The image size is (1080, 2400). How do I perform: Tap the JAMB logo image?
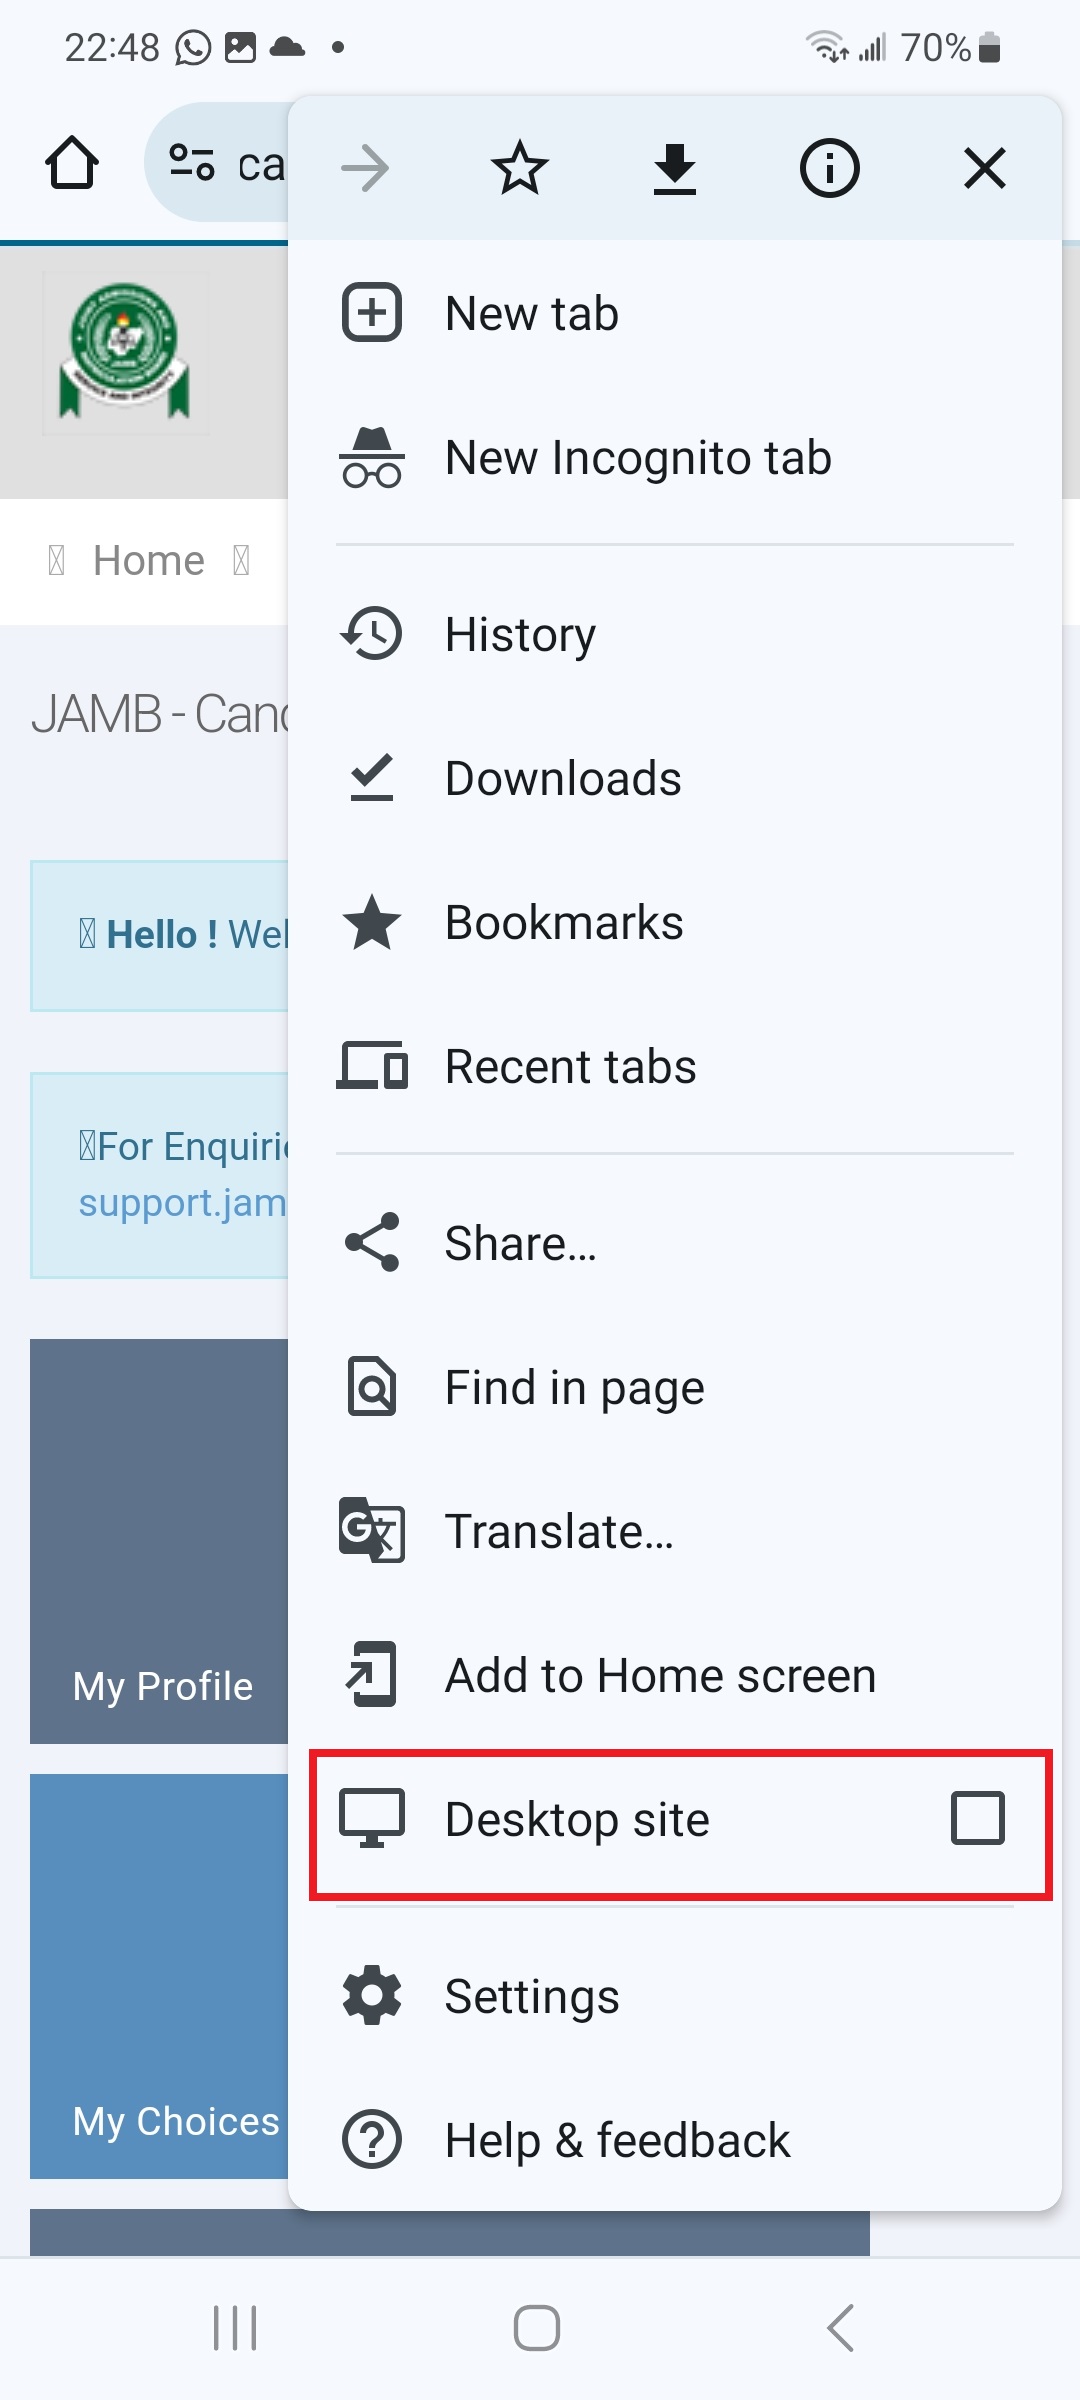coord(125,352)
